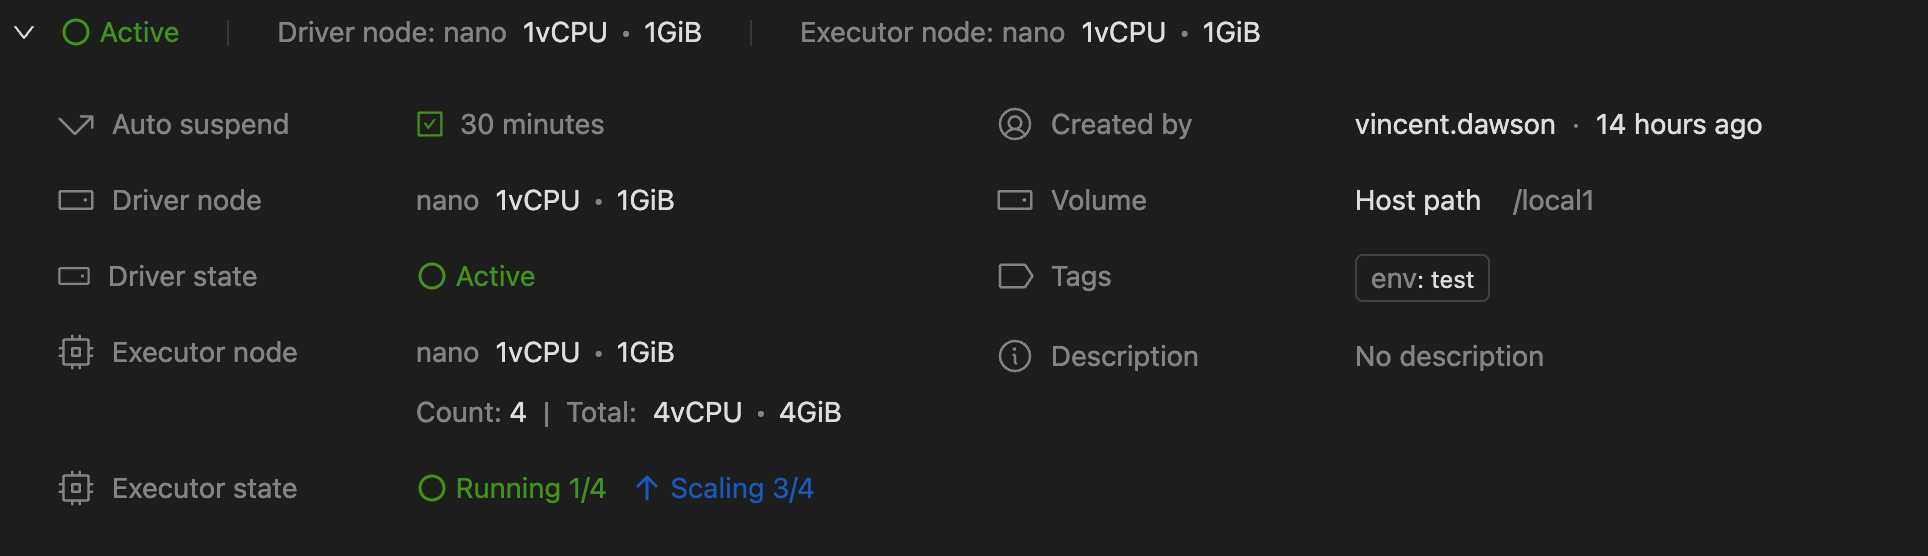The width and height of the screenshot is (1928, 556).
Task: Click the Scaling 3/4 status
Action: 742,489
